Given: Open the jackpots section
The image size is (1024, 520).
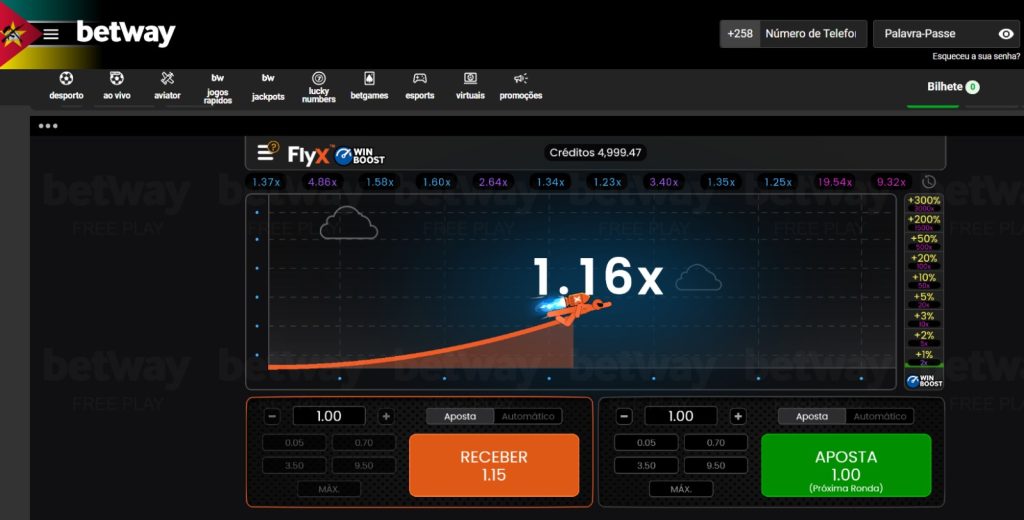Looking at the screenshot, I should point(268,87).
